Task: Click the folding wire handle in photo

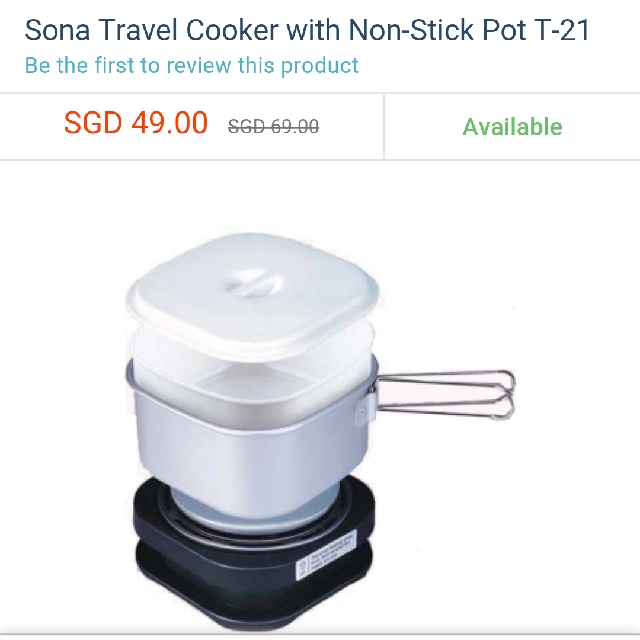Action: [445, 394]
